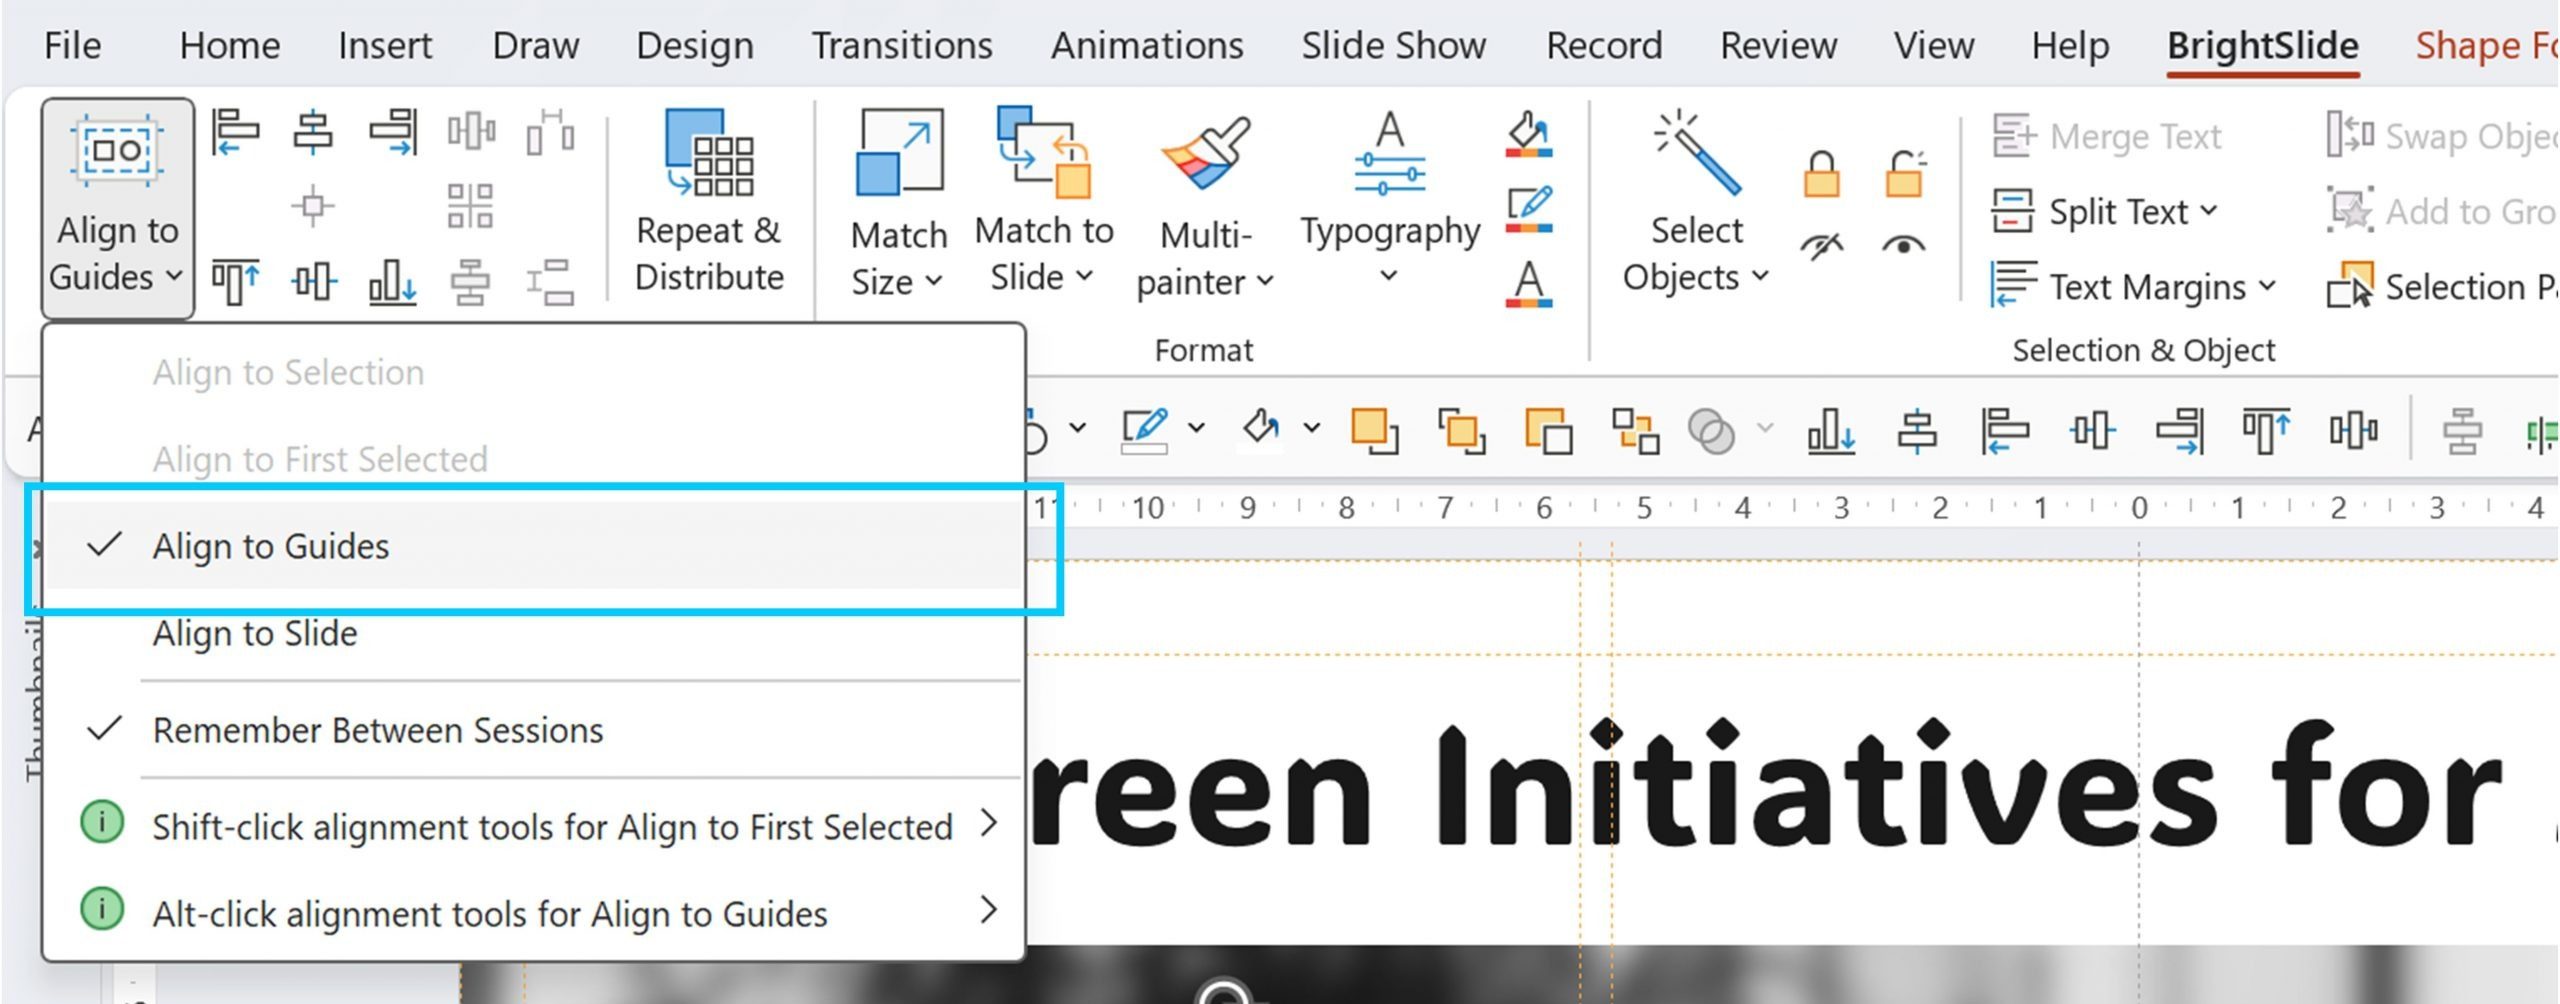Click the Lock object padlock icon
2560x1004 pixels.
coord(1821,175)
